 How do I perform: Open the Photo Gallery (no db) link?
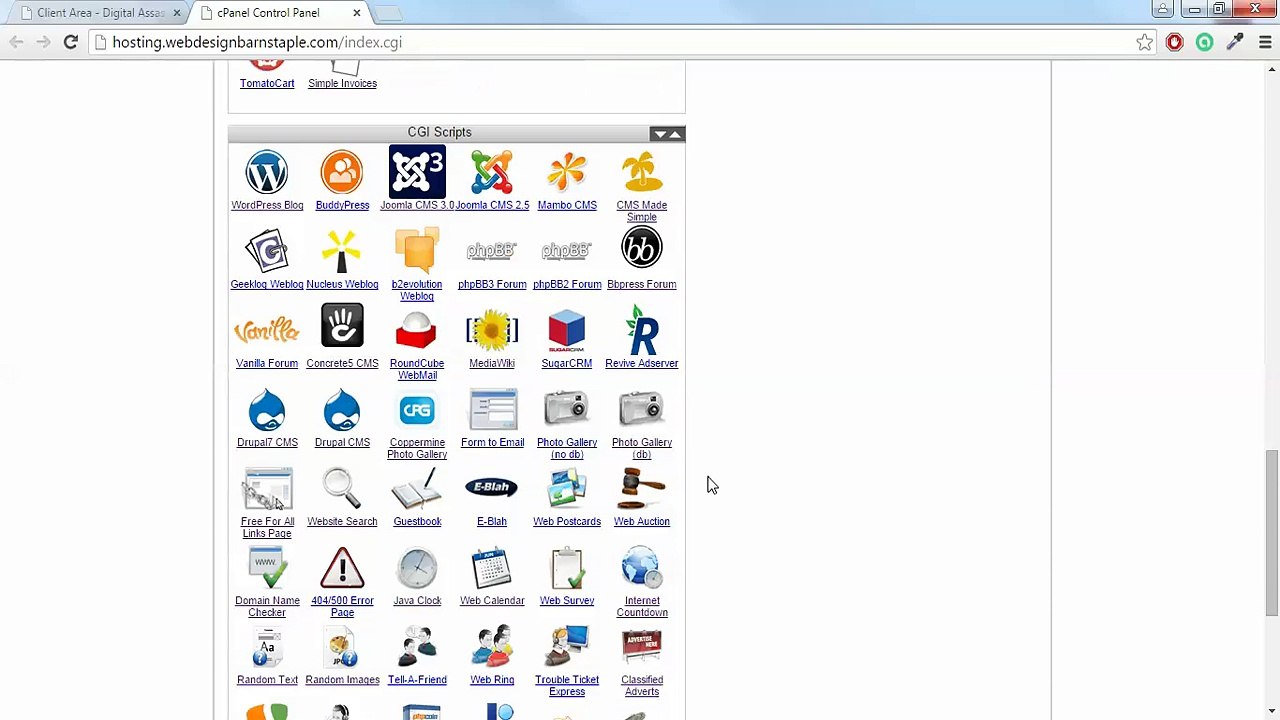(567, 448)
